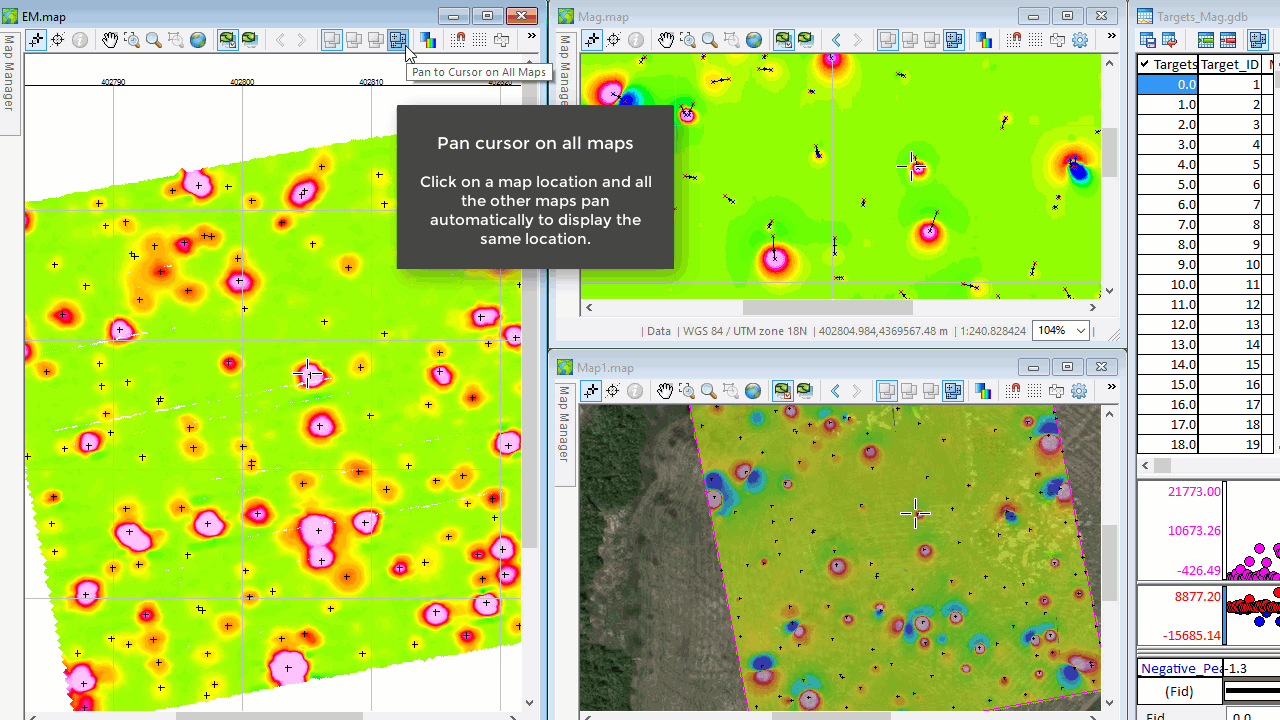Select the crosshair target tool in Map1.map

pyautogui.click(x=613, y=391)
